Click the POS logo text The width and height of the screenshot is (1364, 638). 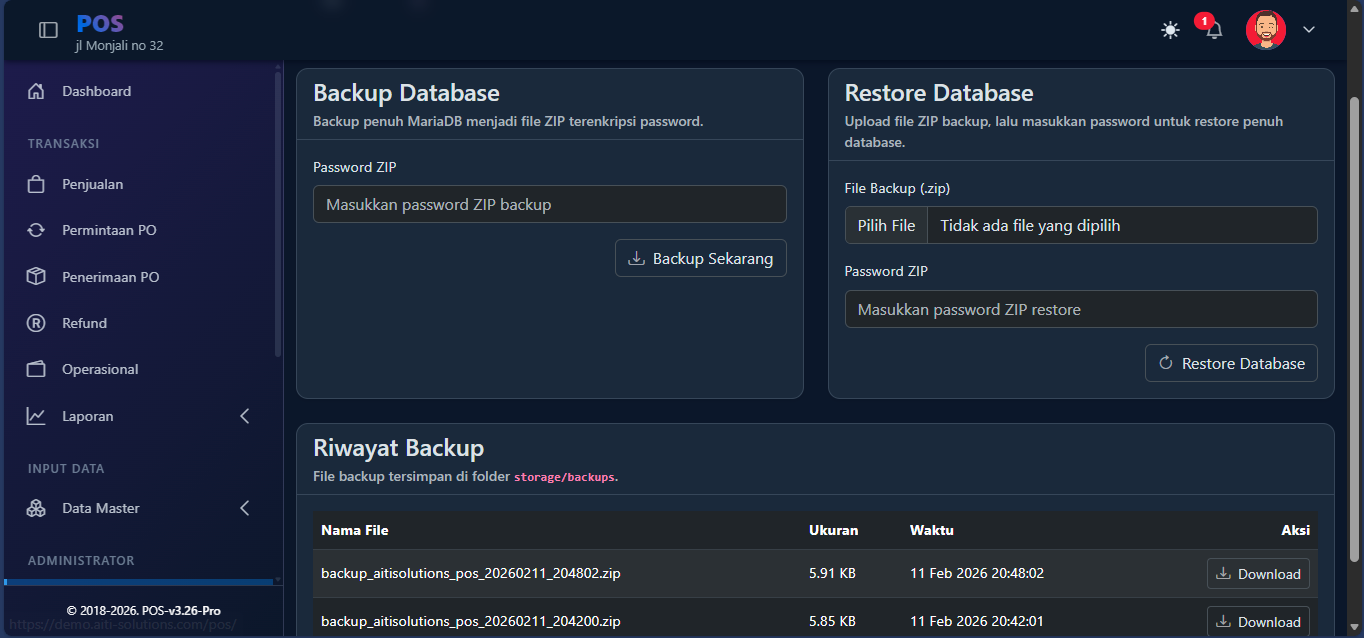100,23
